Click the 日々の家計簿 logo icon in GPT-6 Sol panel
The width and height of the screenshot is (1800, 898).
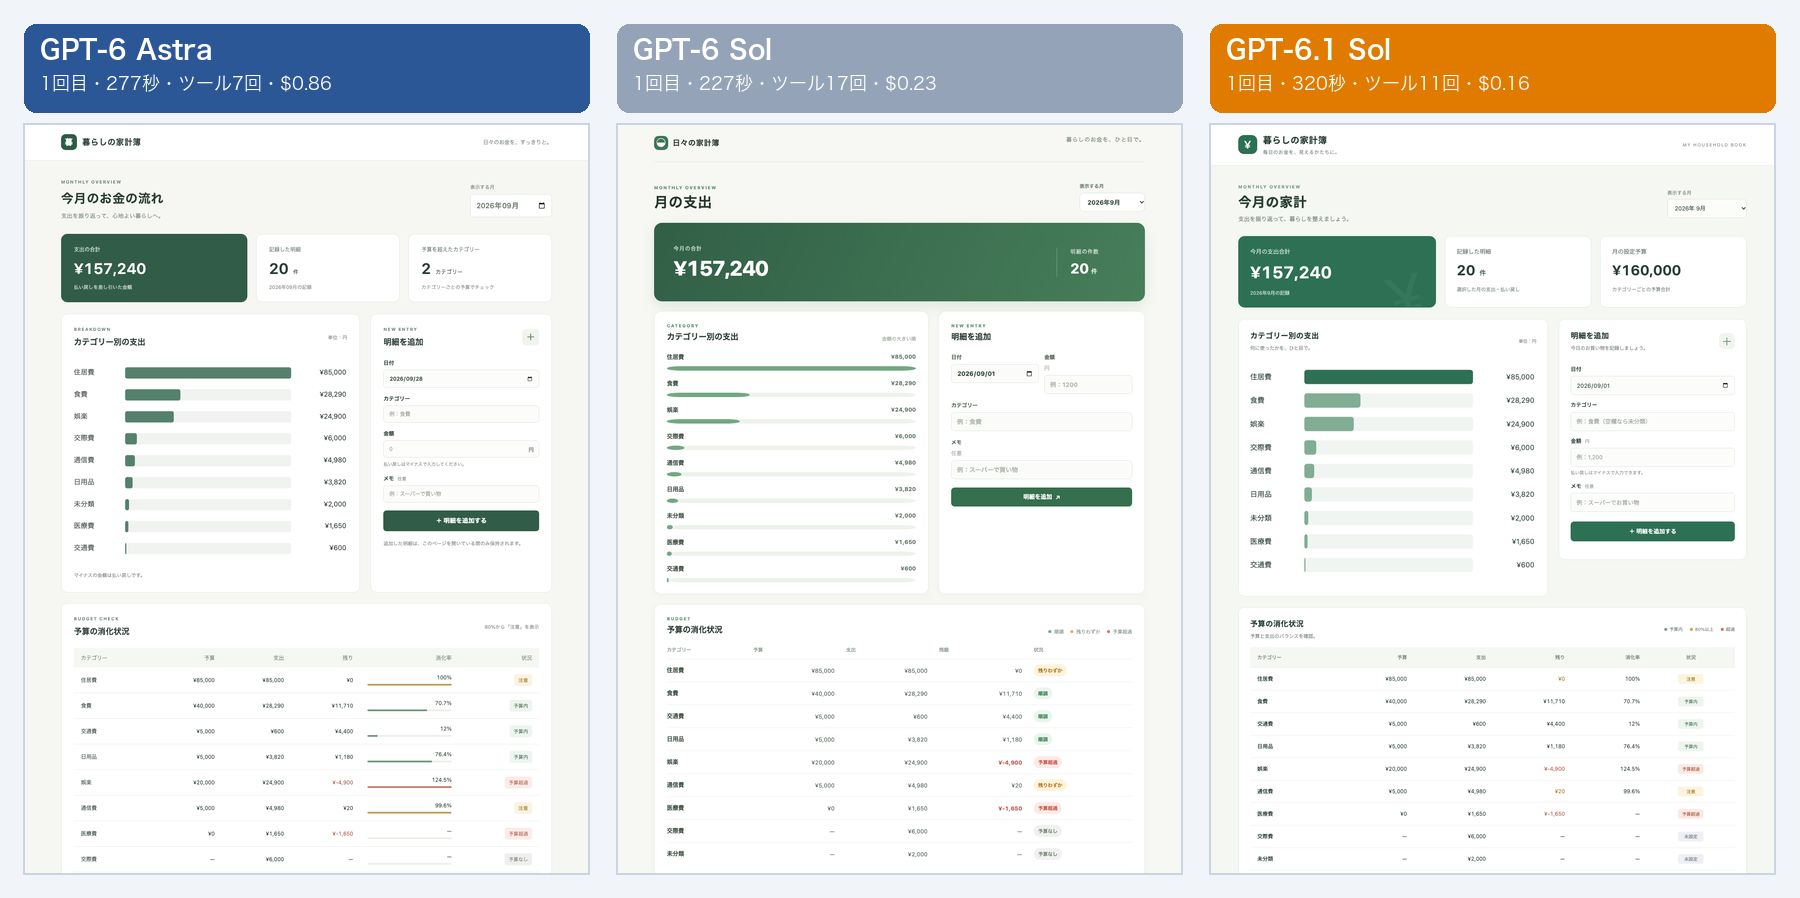click(661, 143)
